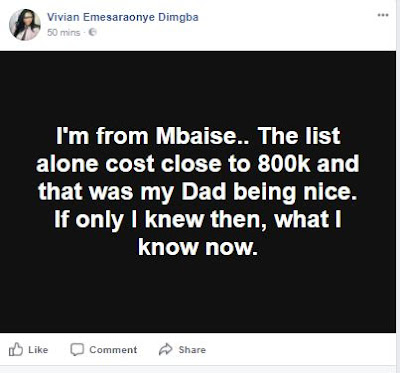The height and width of the screenshot is (373, 400).
Task: Click the globe privacy icon beside timestamp
Action: pyautogui.click(x=93, y=32)
